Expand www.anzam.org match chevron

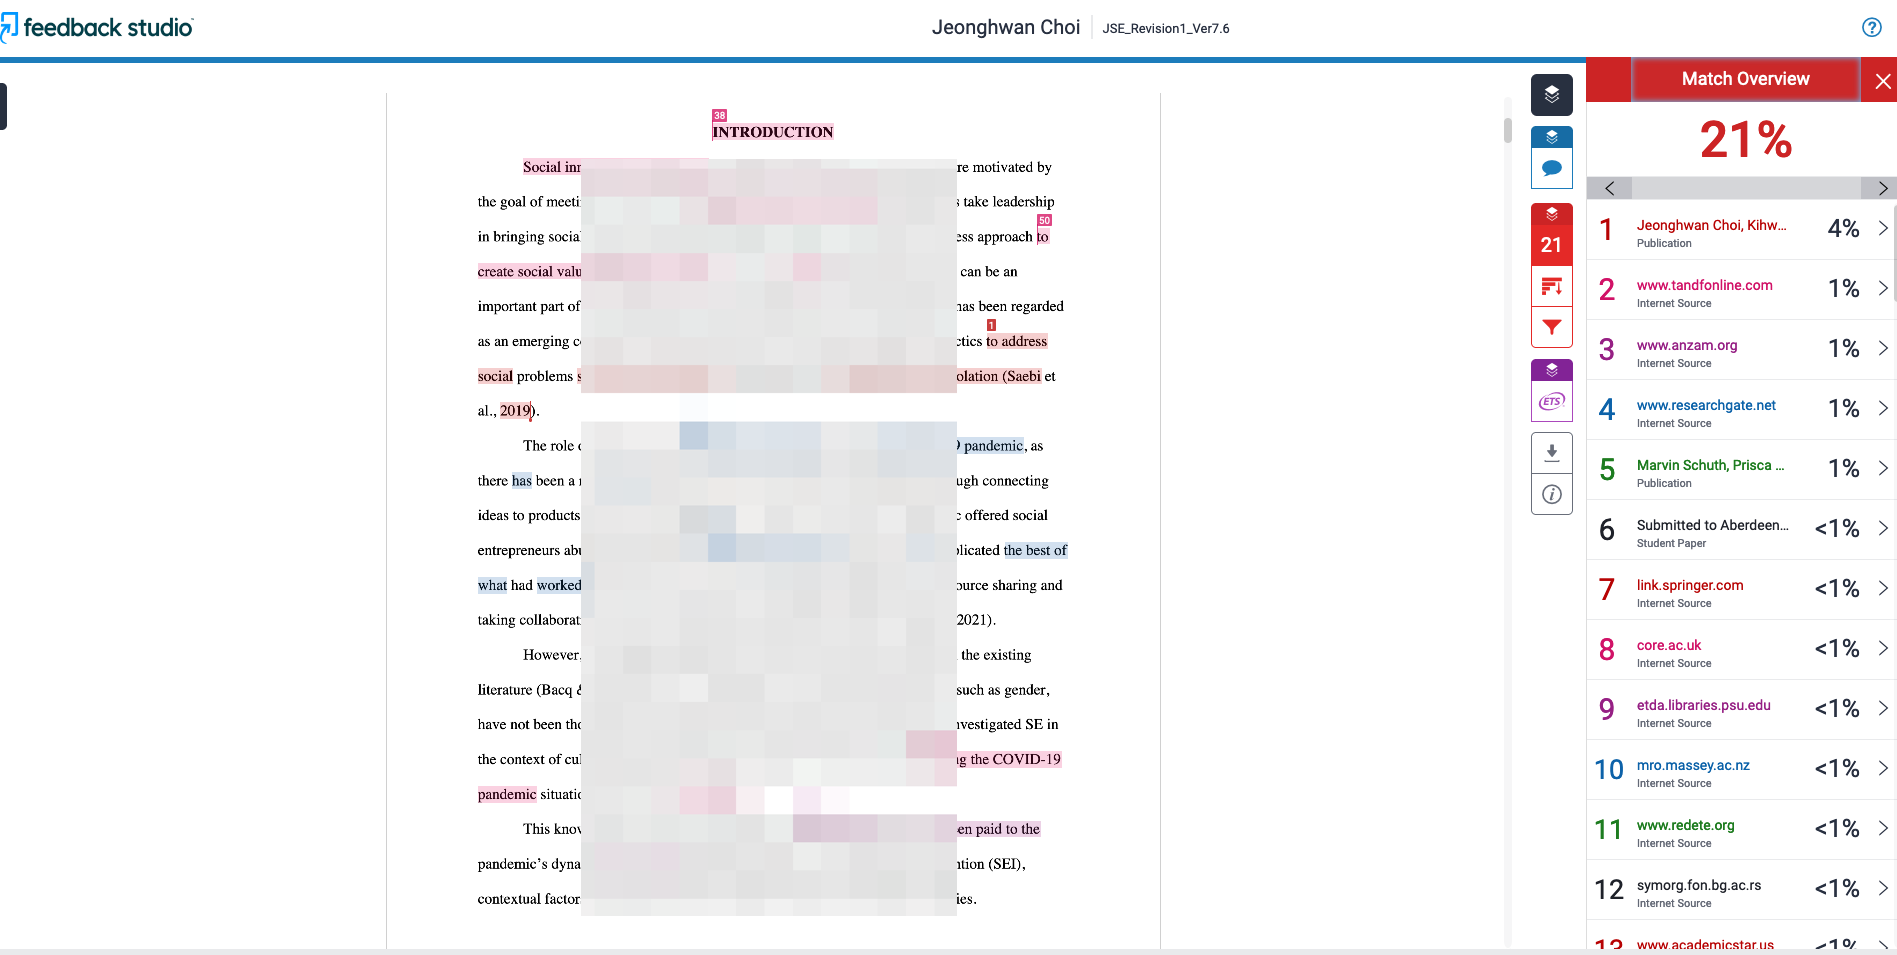pyautogui.click(x=1883, y=348)
